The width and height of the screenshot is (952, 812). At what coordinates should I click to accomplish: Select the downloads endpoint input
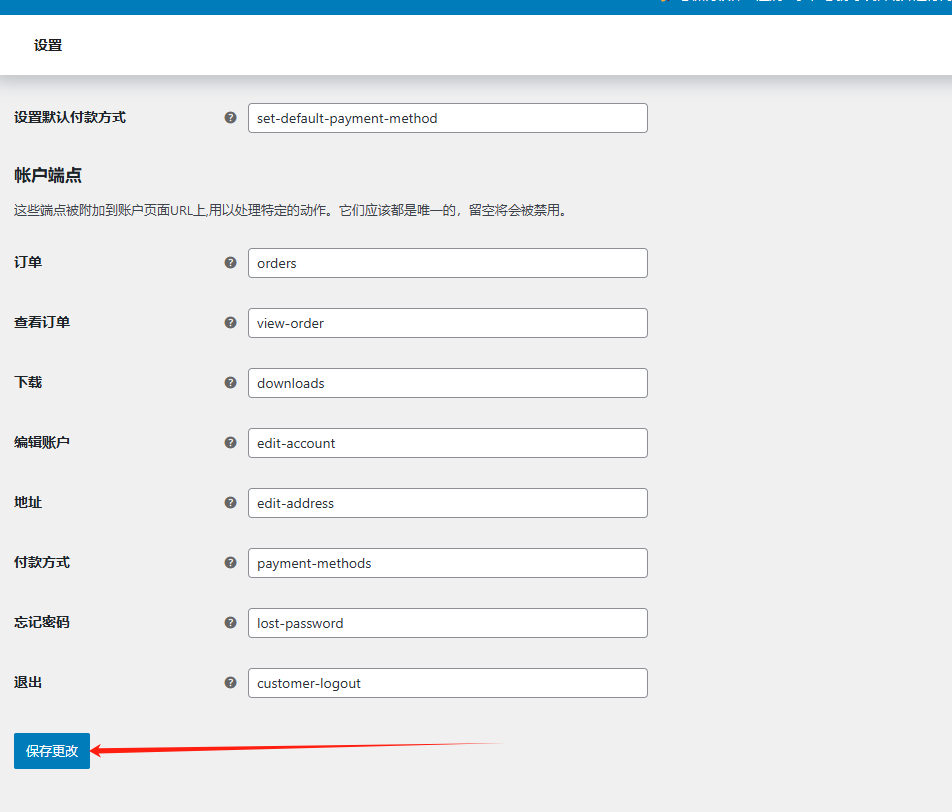447,383
